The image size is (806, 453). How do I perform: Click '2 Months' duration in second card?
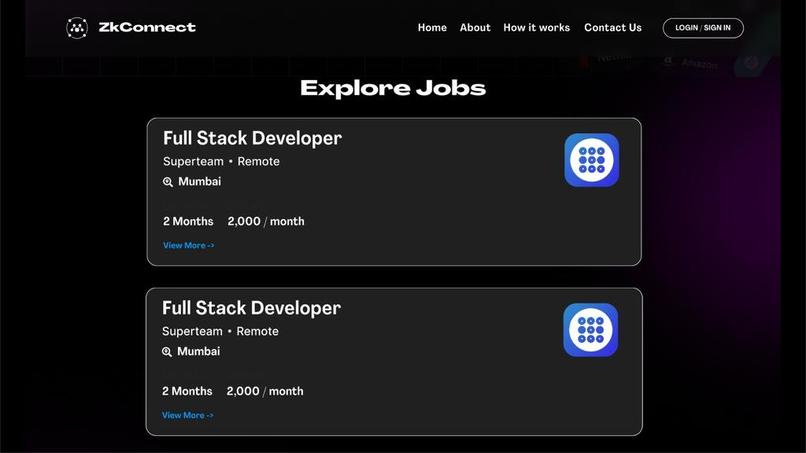tap(187, 391)
